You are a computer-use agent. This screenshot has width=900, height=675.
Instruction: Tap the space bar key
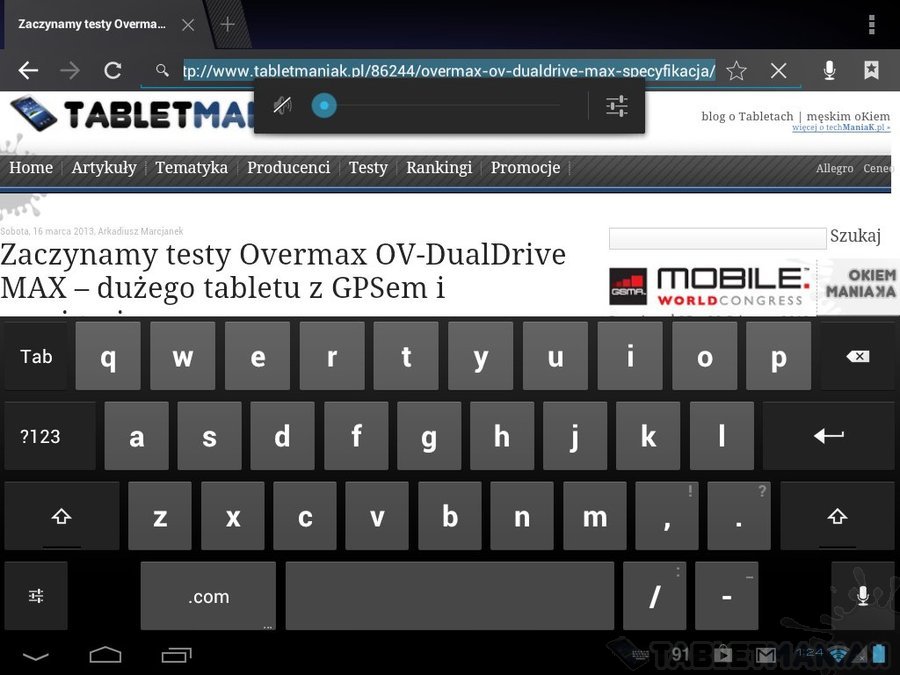click(x=450, y=596)
